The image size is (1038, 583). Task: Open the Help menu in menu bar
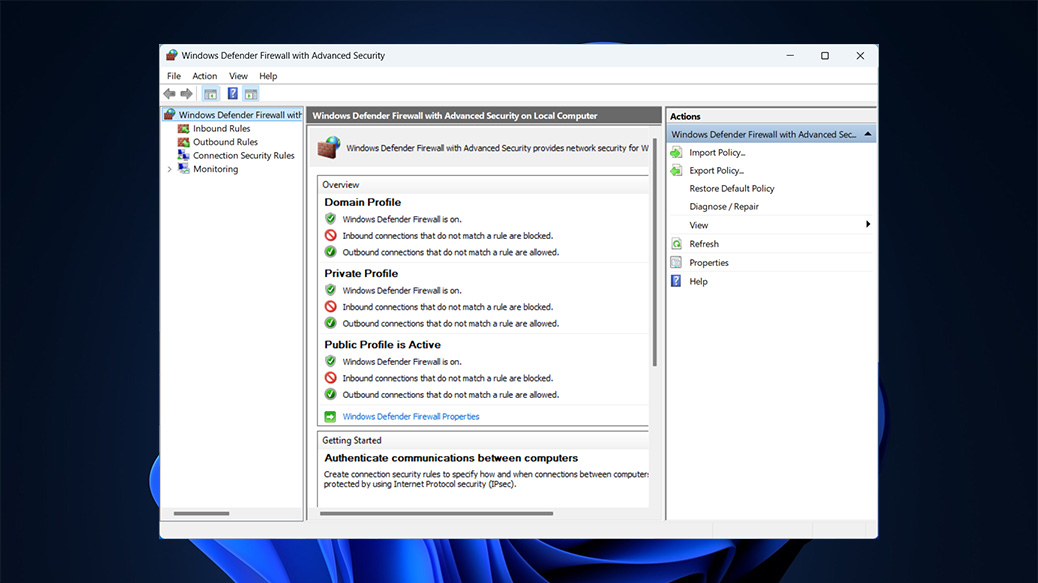(268, 76)
